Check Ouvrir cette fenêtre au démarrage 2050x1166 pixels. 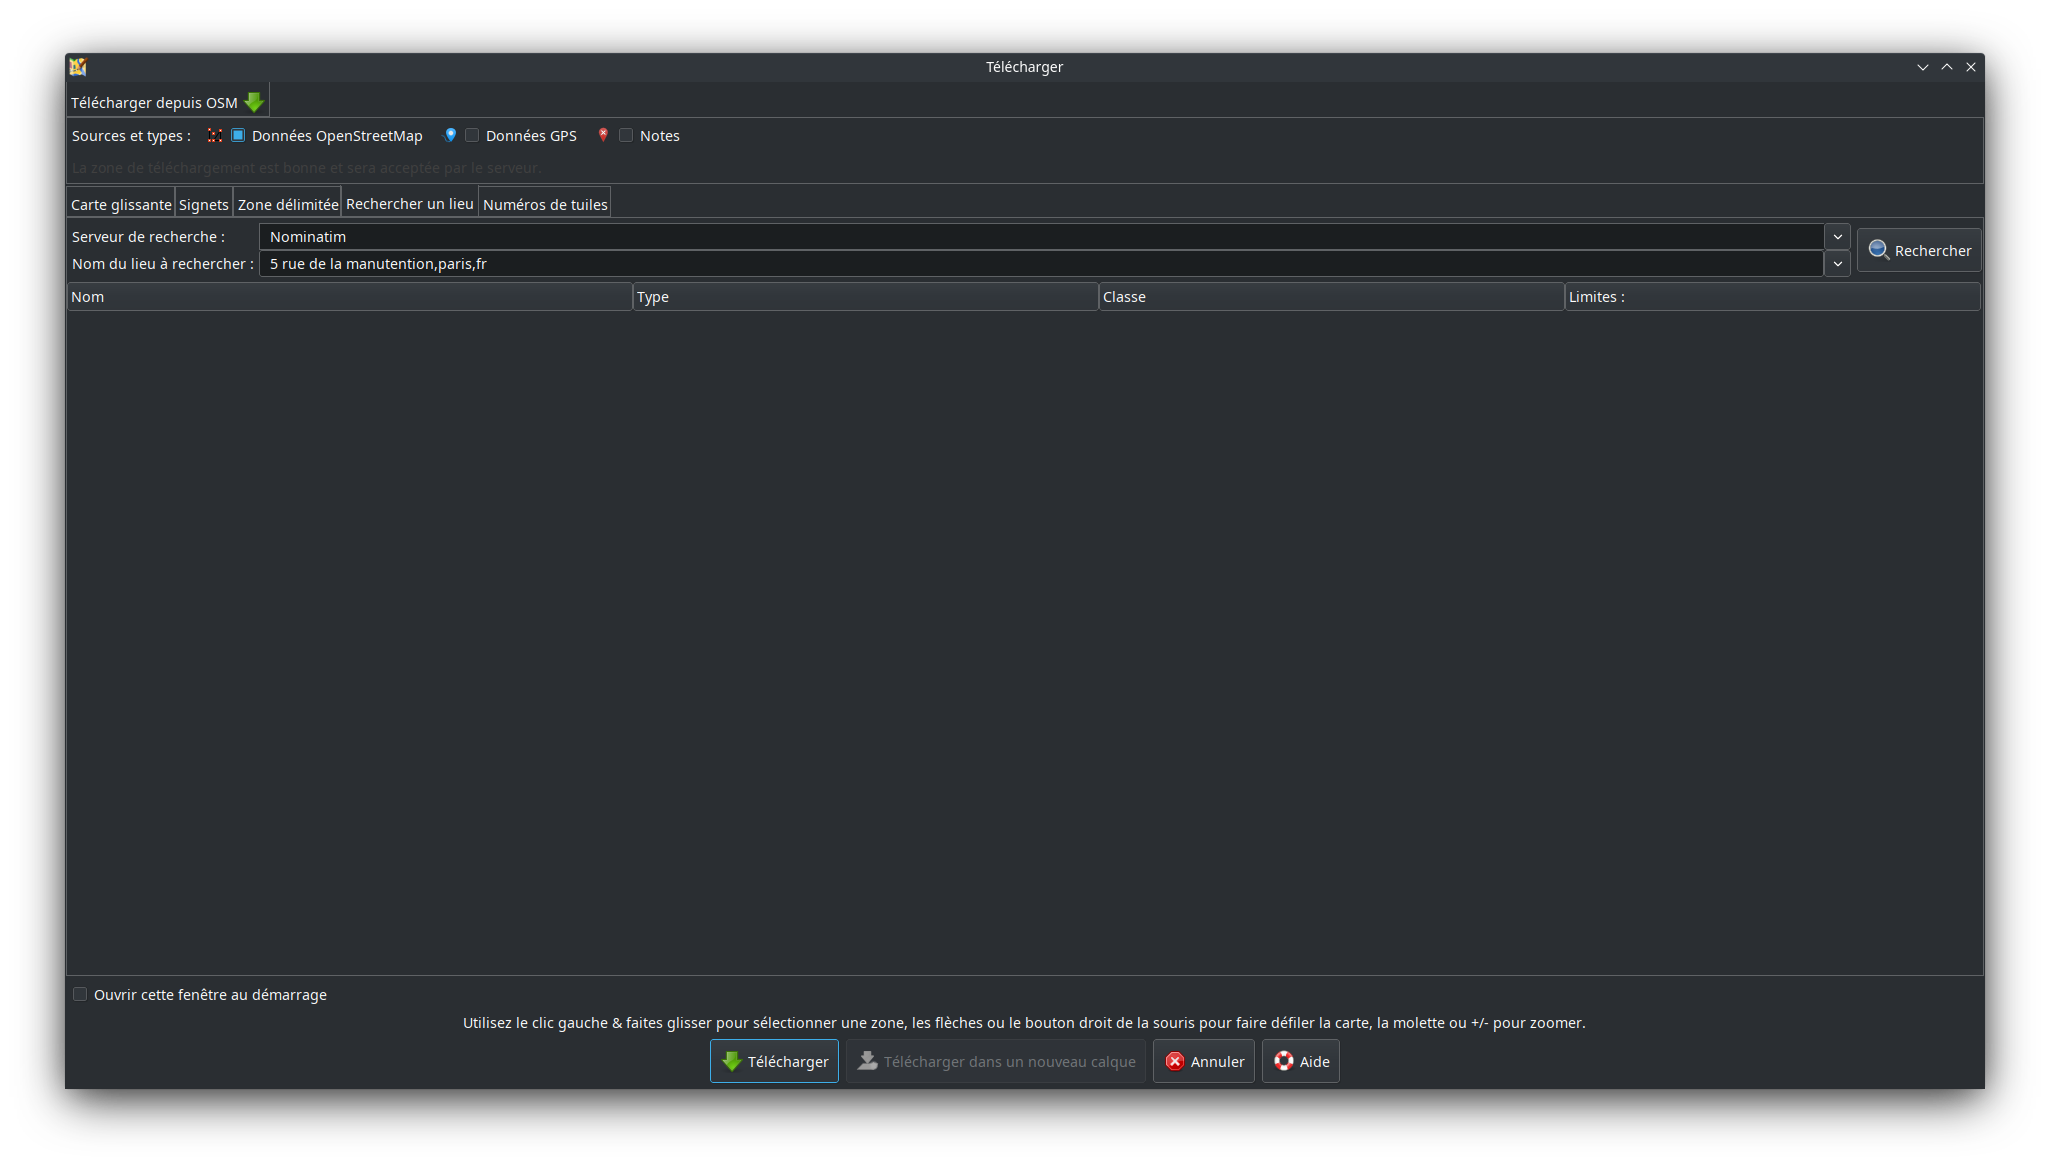(80, 994)
